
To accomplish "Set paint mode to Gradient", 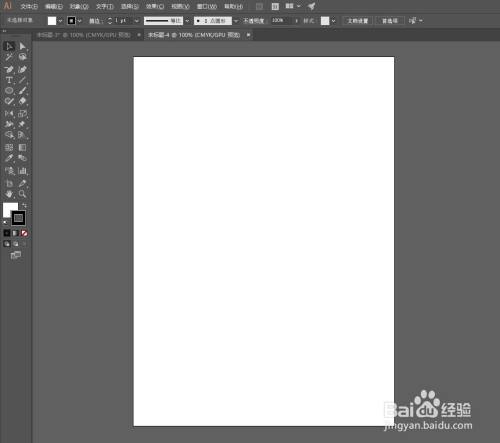I will click(x=15, y=233).
